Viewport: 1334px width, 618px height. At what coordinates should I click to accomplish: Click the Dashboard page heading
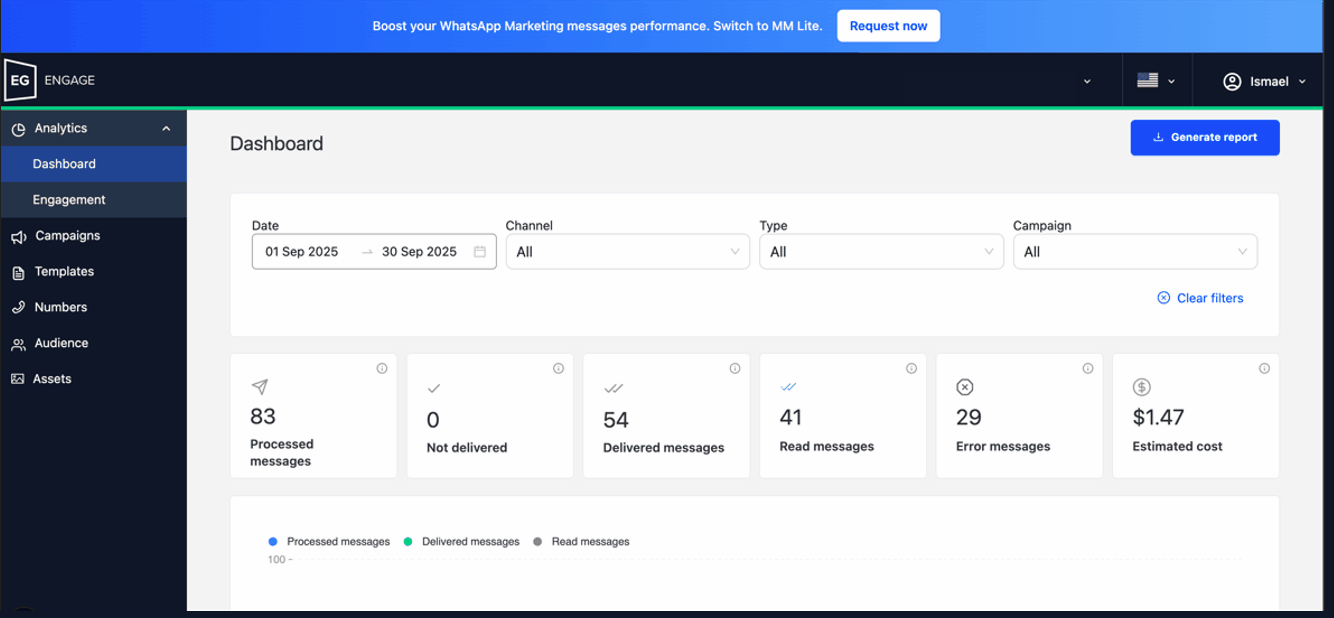(277, 144)
